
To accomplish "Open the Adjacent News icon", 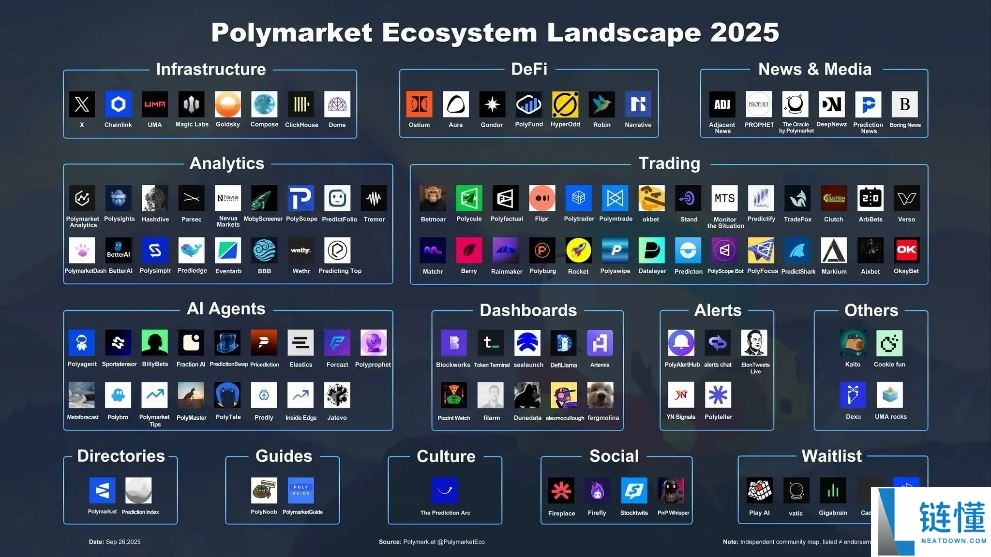I will 722,104.
